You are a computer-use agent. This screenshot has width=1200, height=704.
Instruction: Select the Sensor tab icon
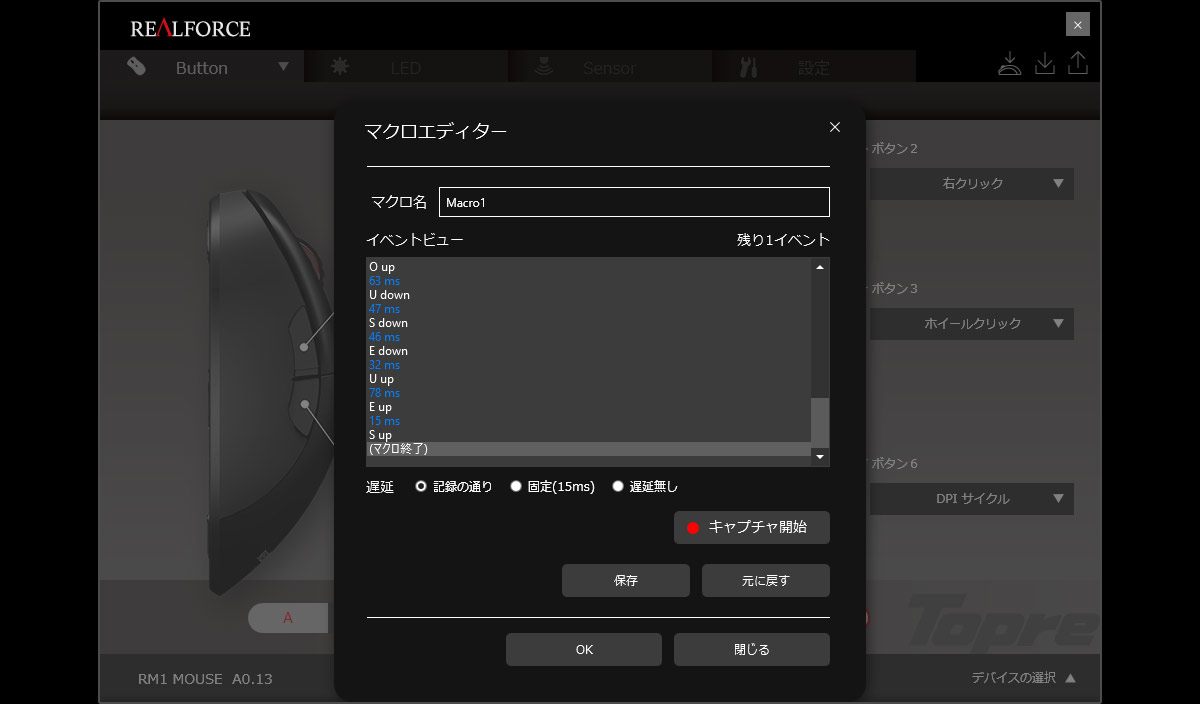pos(546,67)
